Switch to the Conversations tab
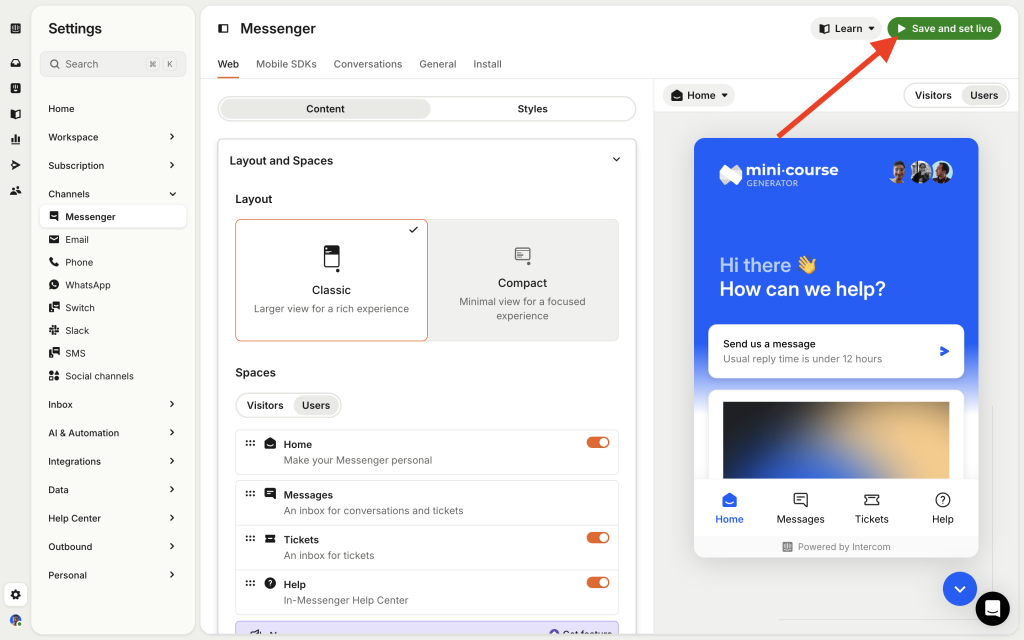This screenshot has width=1024, height=640. tap(368, 64)
